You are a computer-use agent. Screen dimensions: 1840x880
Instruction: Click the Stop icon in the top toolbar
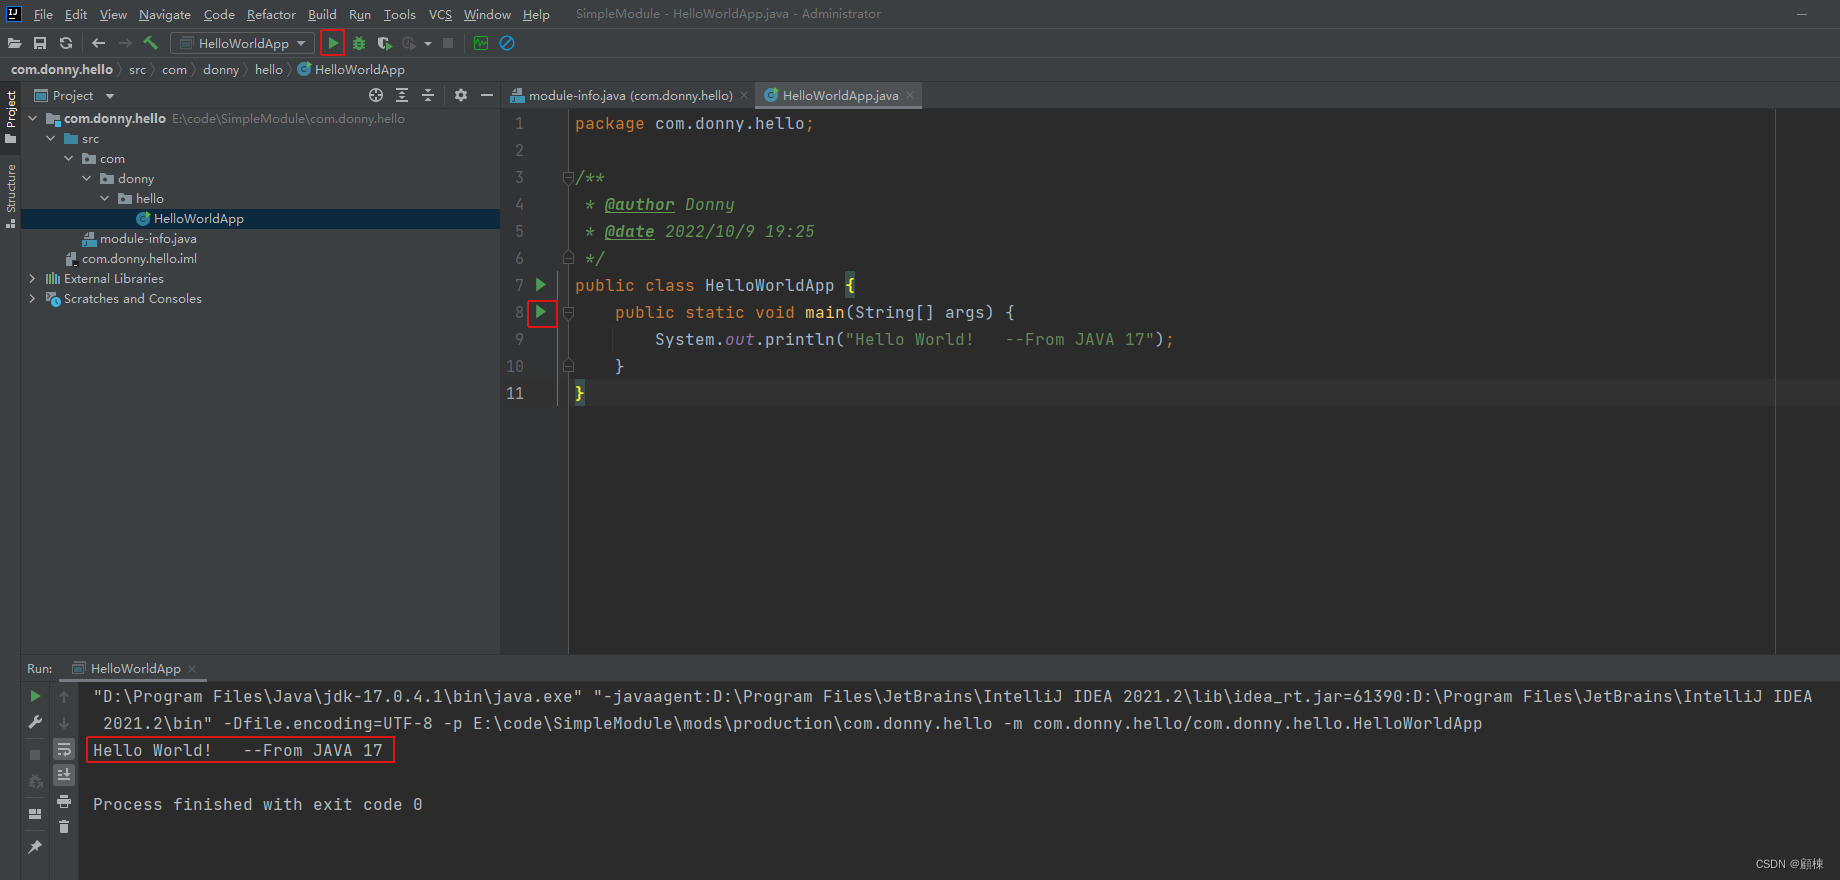(x=448, y=43)
